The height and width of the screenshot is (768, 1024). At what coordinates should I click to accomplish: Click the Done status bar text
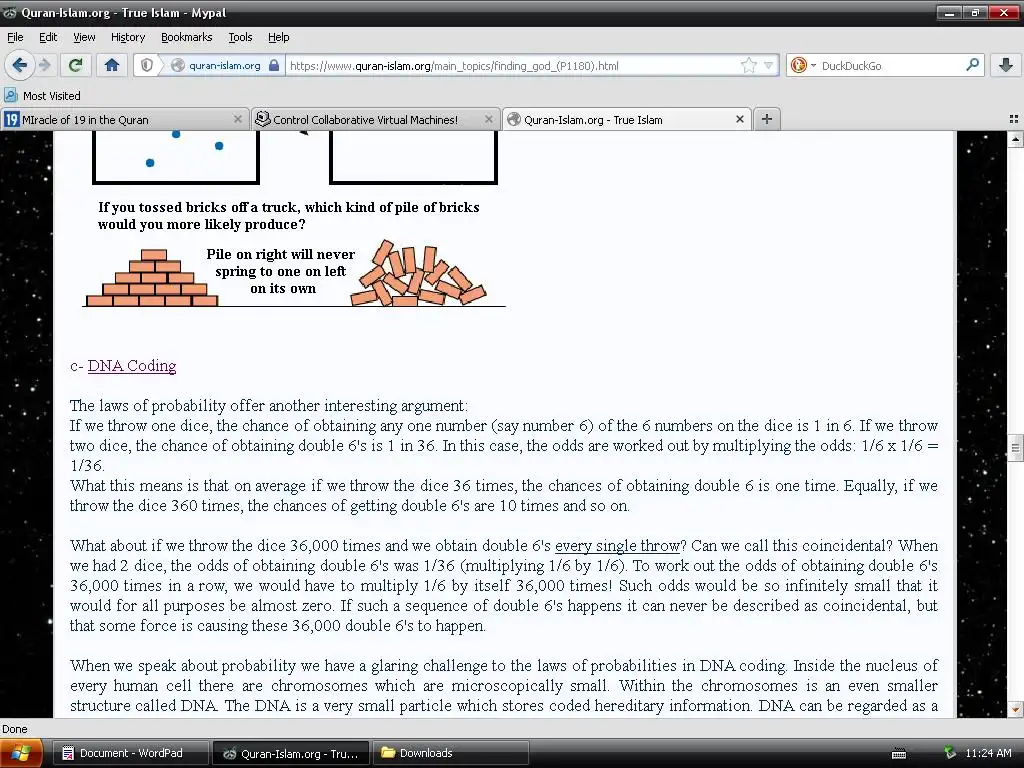pos(15,729)
